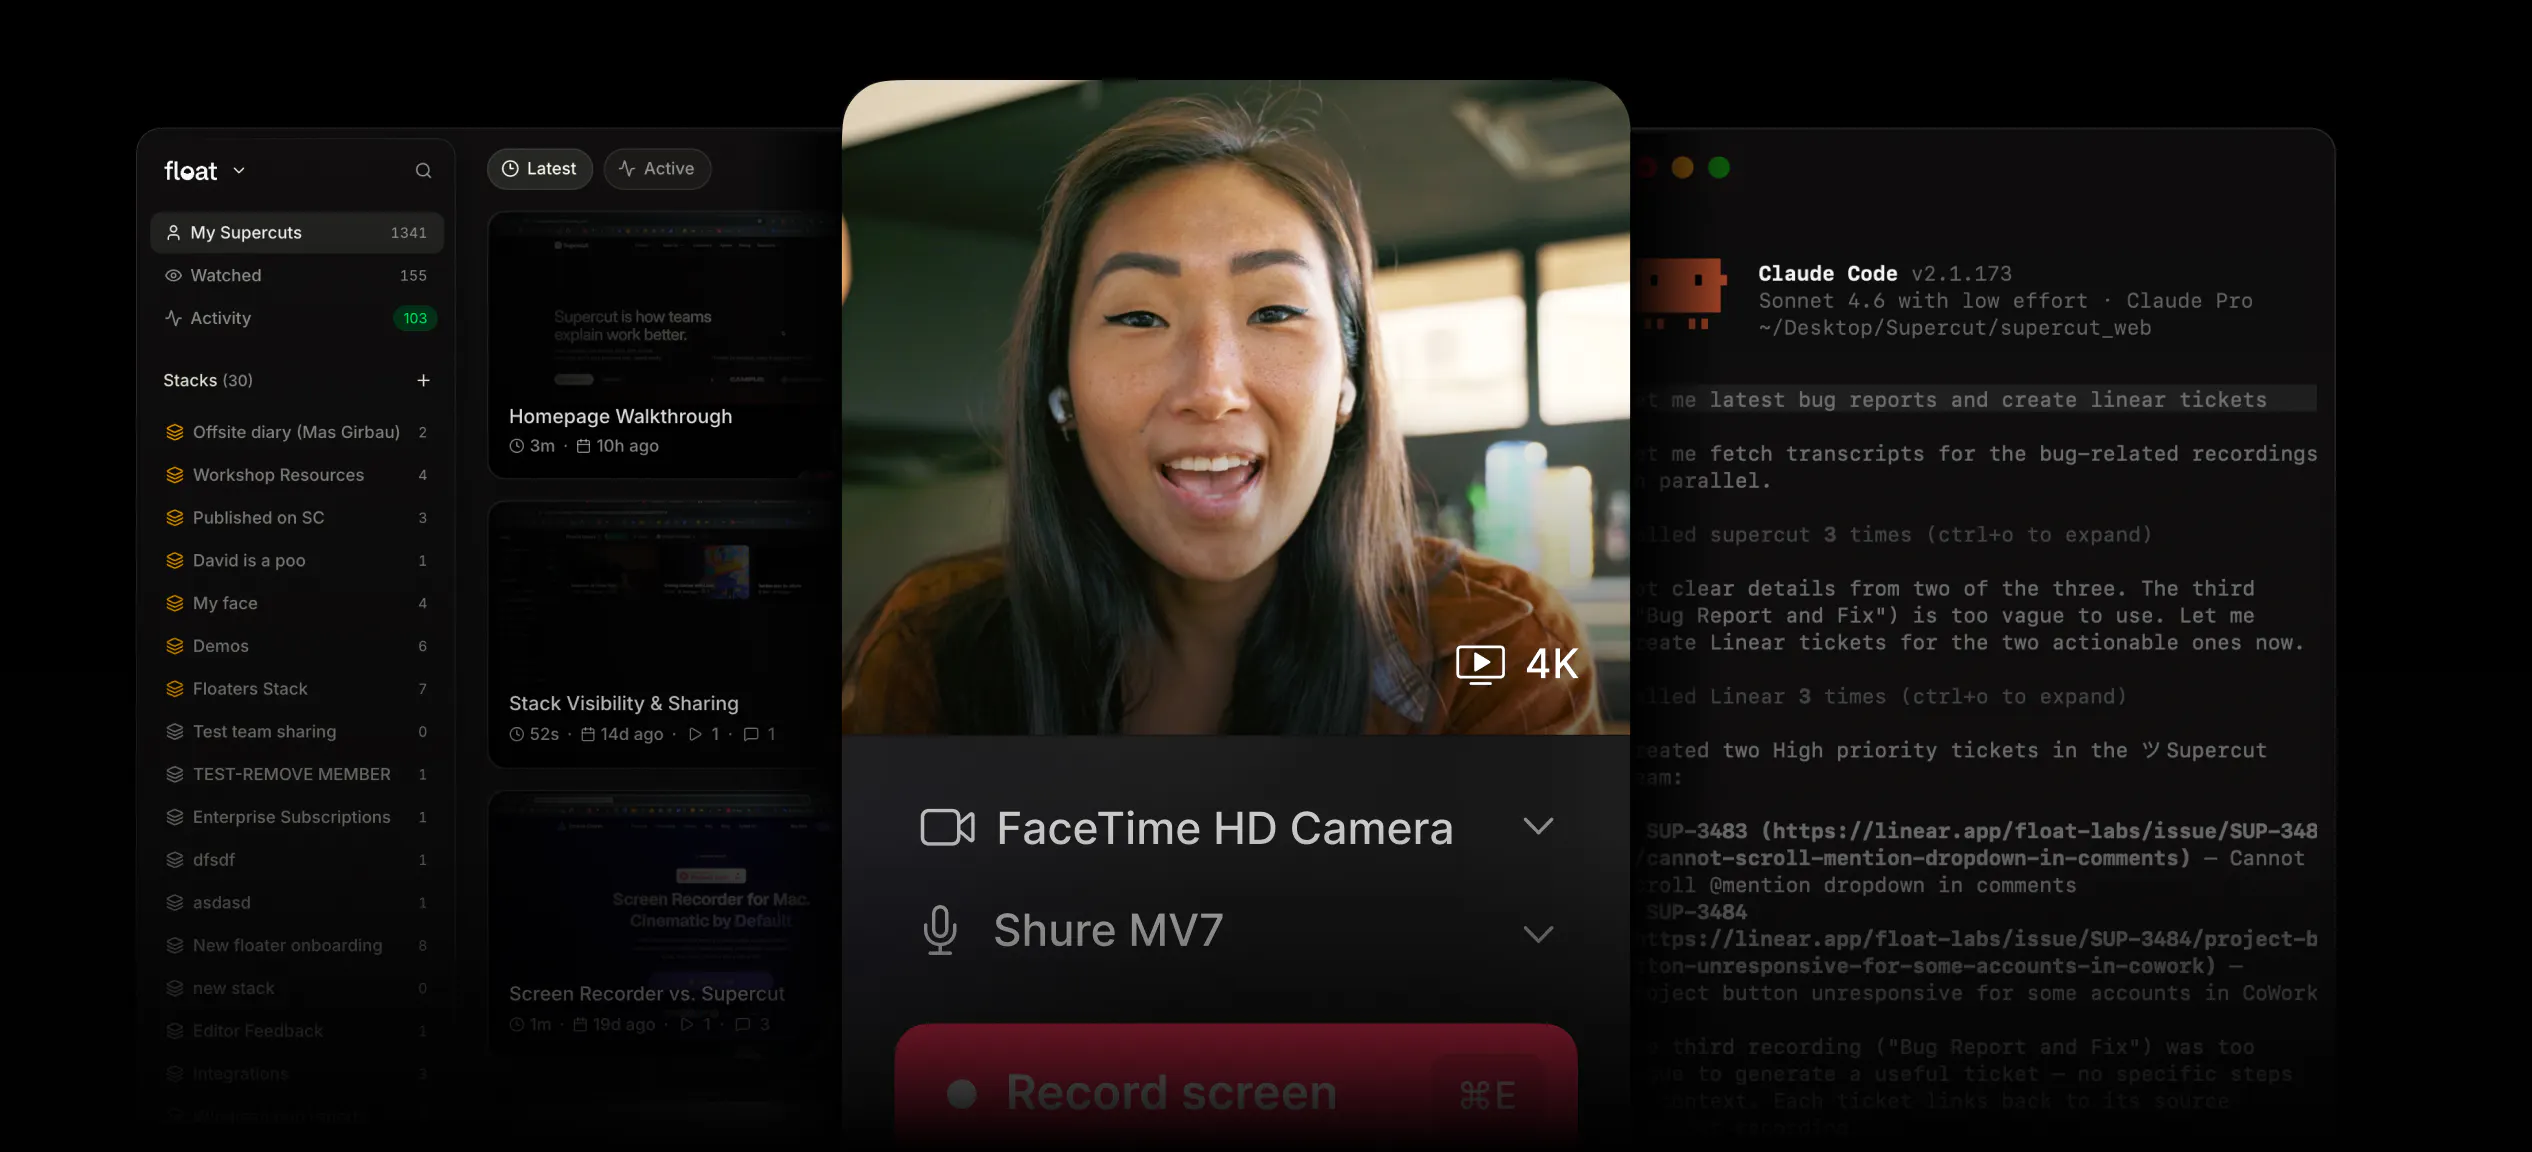
Task: Open the Screen Recorder vs. Supercut thumbnail
Action: (664, 884)
